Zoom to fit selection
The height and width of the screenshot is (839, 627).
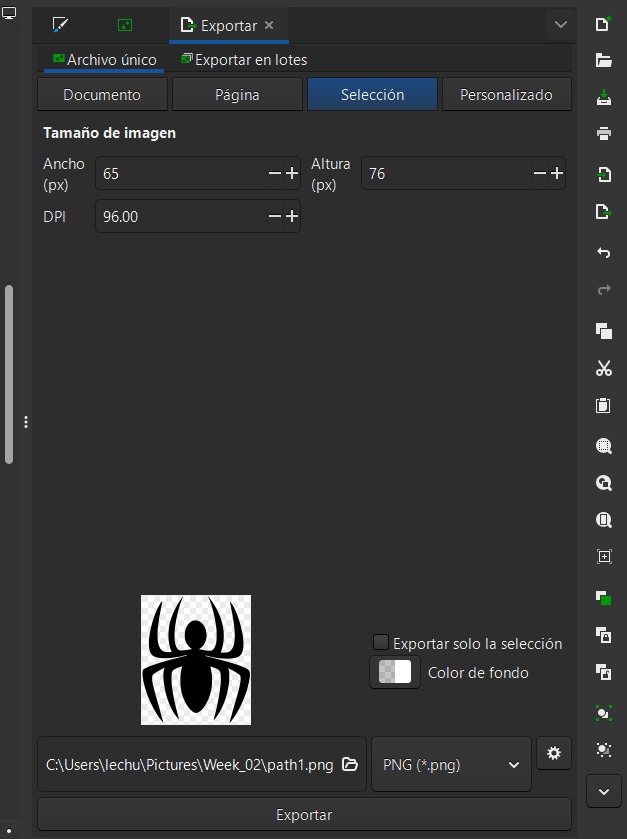coord(603,446)
